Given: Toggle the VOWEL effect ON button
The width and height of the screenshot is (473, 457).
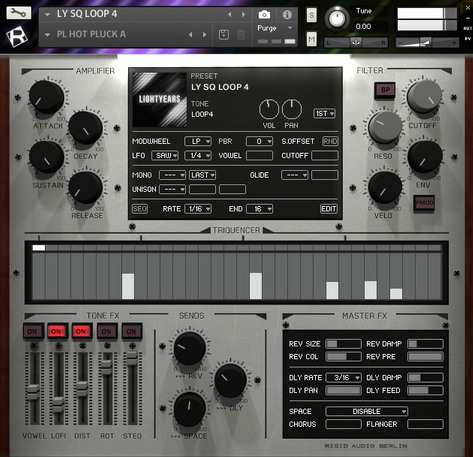Looking at the screenshot, I should point(33,332).
